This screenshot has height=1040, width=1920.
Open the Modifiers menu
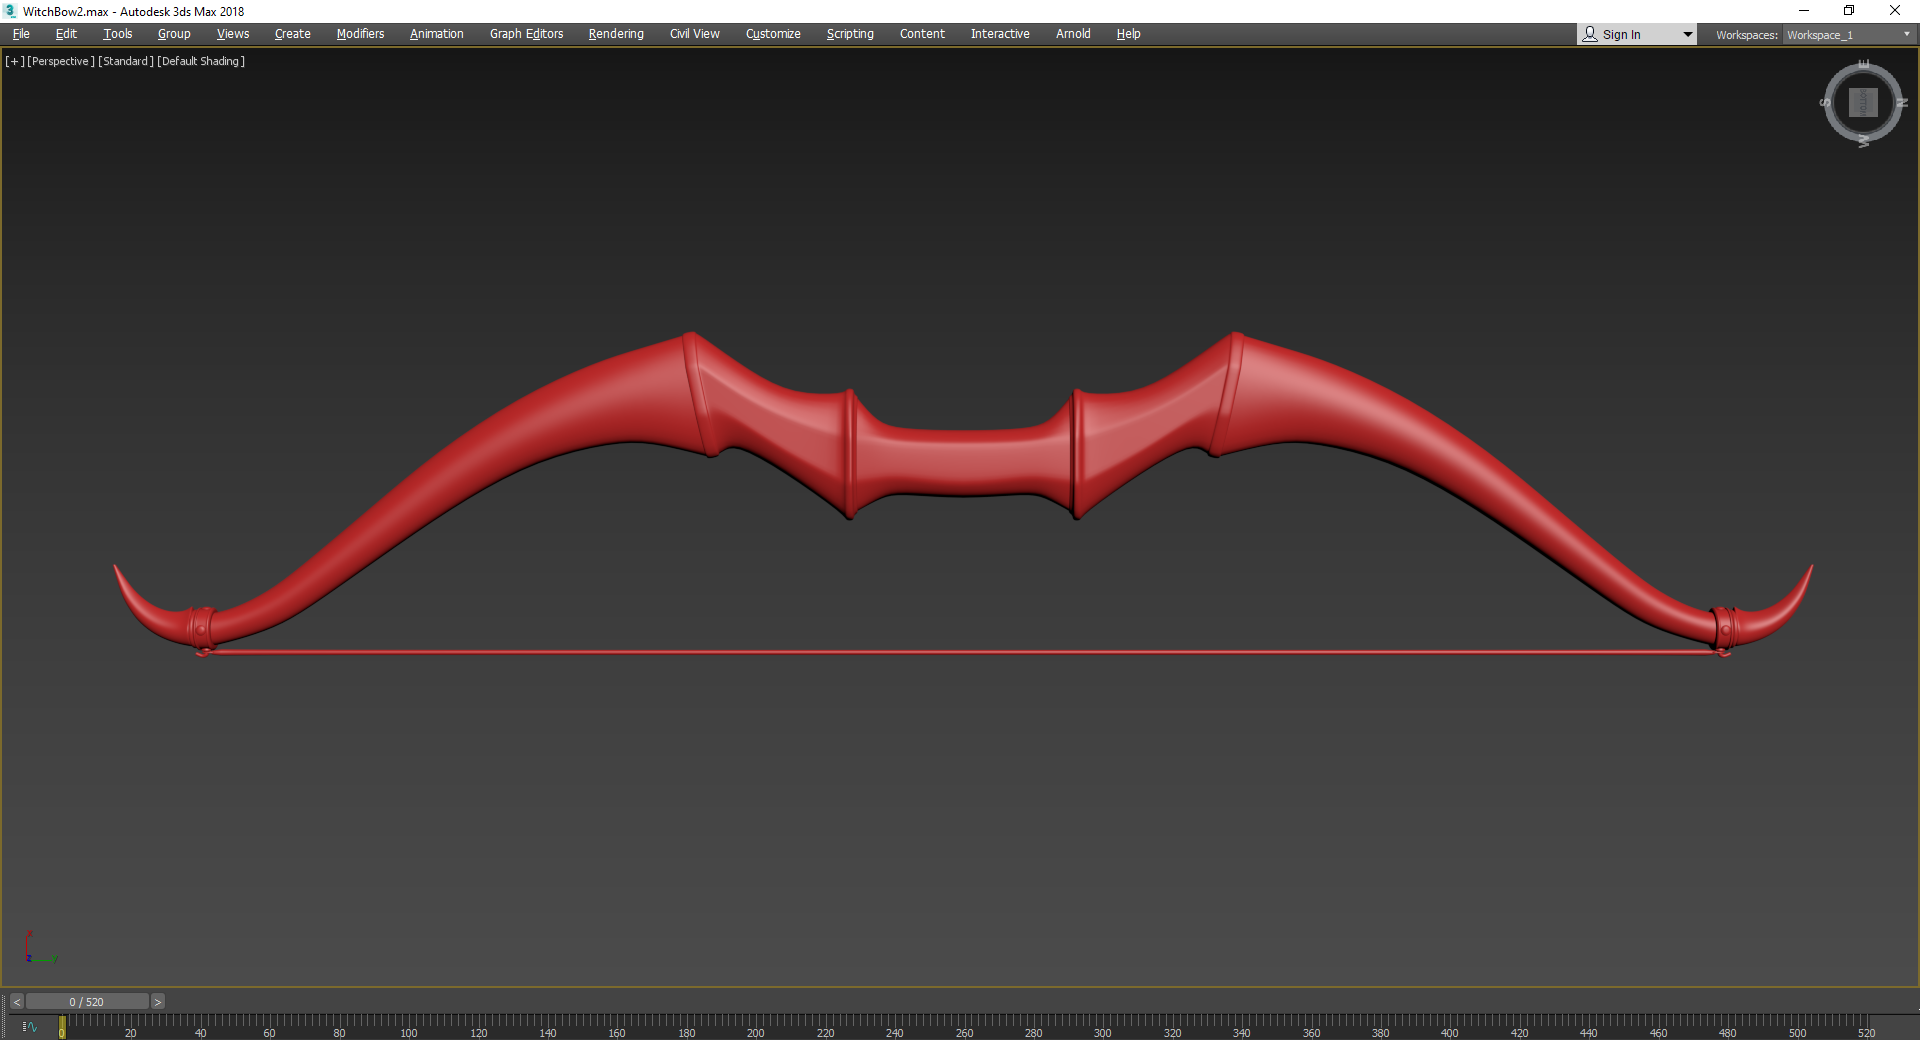pyautogui.click(x=360, y=34)
